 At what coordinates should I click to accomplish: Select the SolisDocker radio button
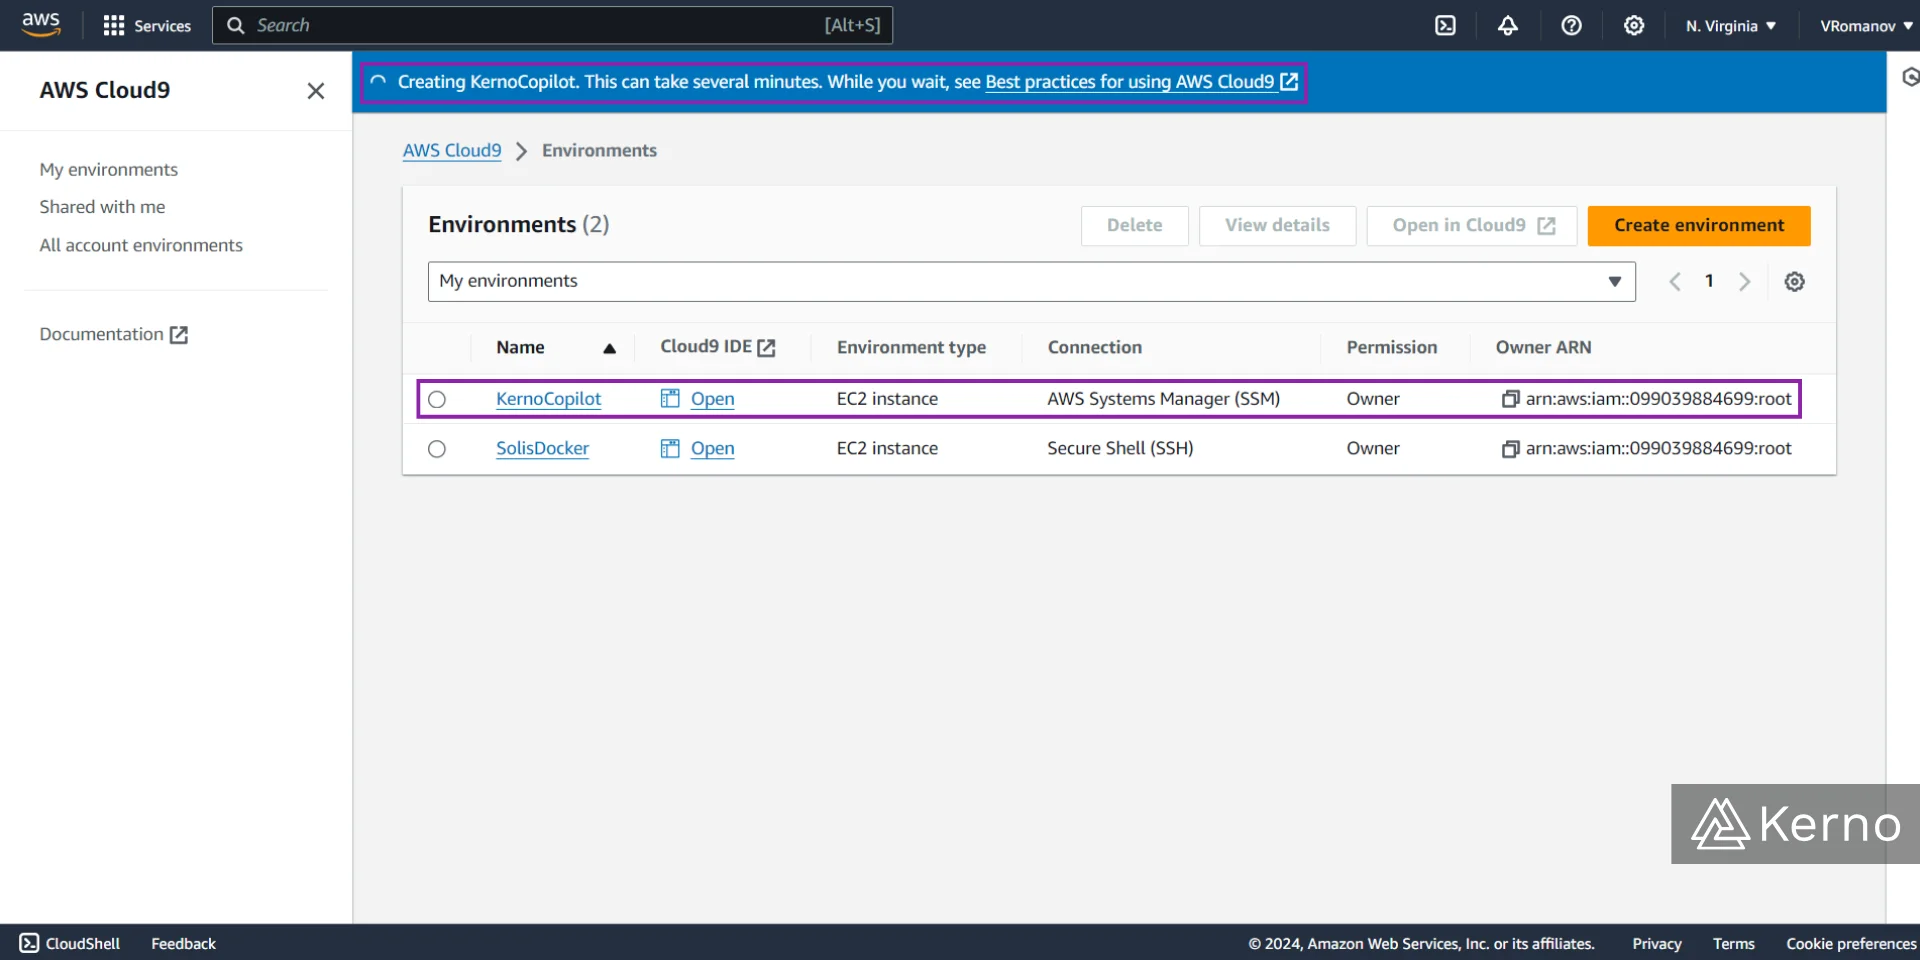click(x=437, y=449)
